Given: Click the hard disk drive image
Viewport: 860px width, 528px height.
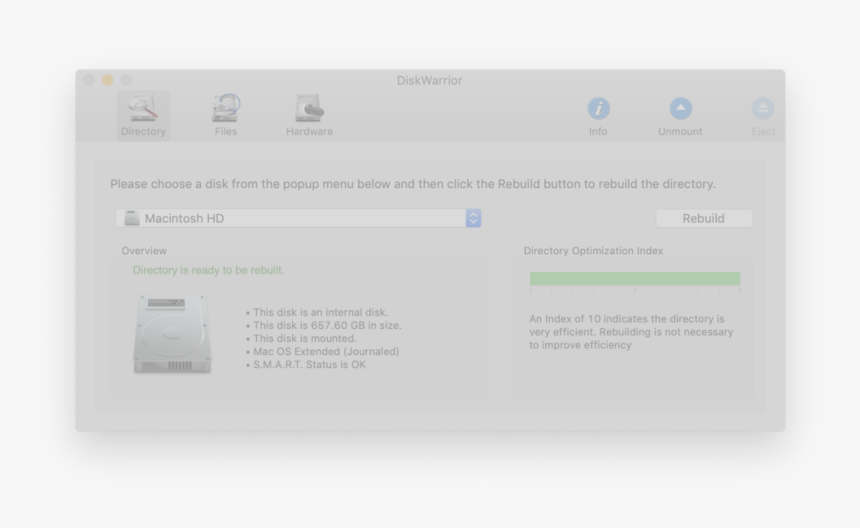Looking at the screenshot, I should pos(172,334).
